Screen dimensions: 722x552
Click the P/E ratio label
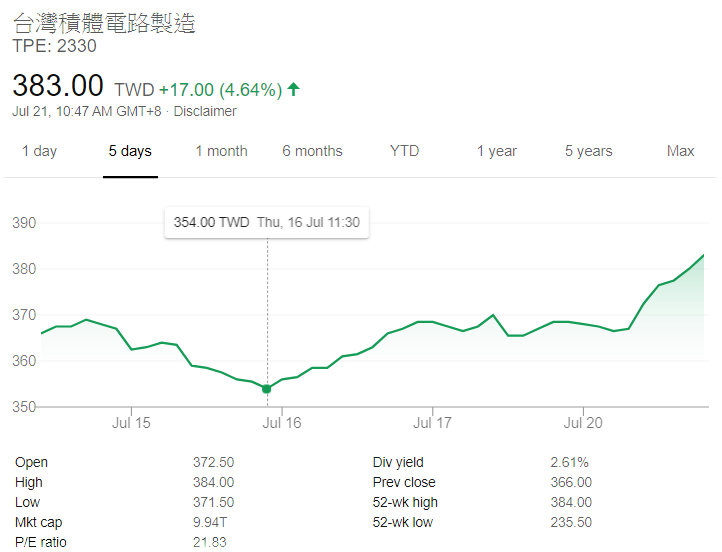pos(41,542)
